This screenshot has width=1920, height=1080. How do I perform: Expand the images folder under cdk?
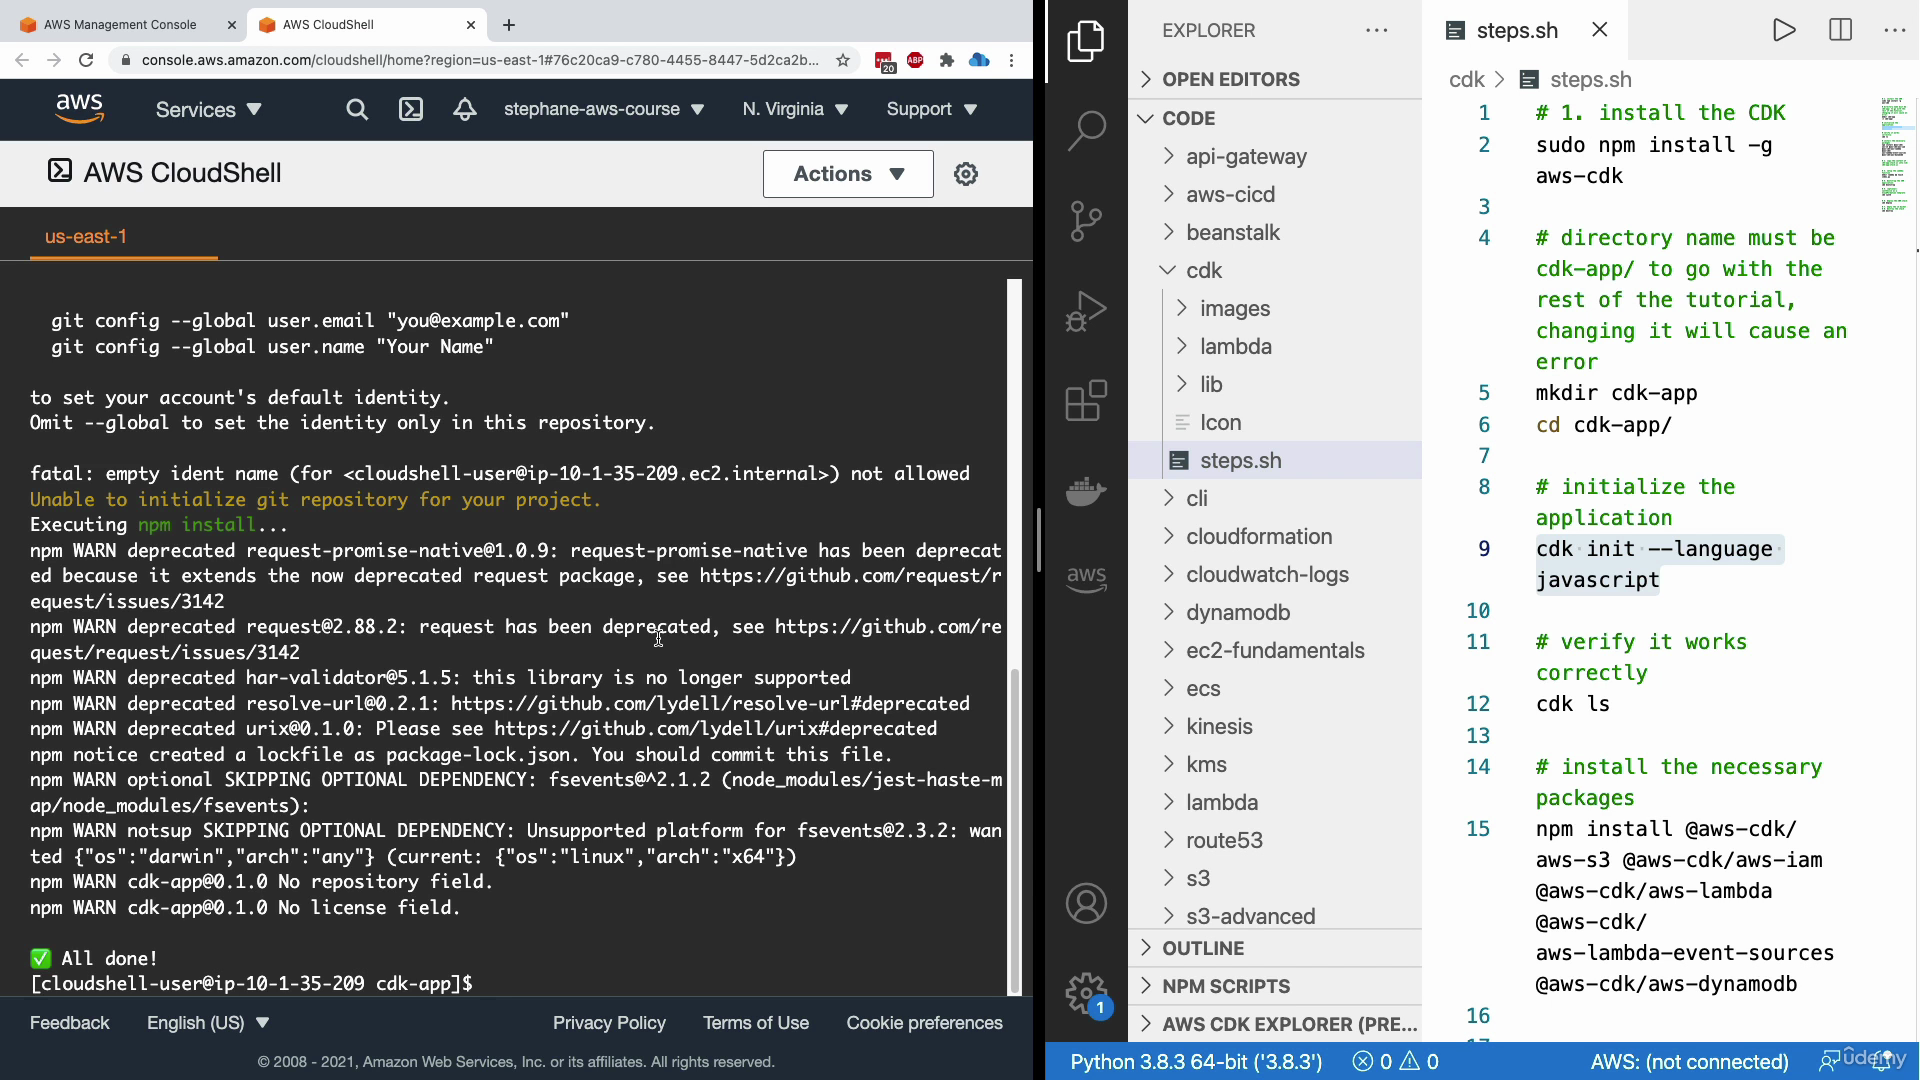(1275, 308)
